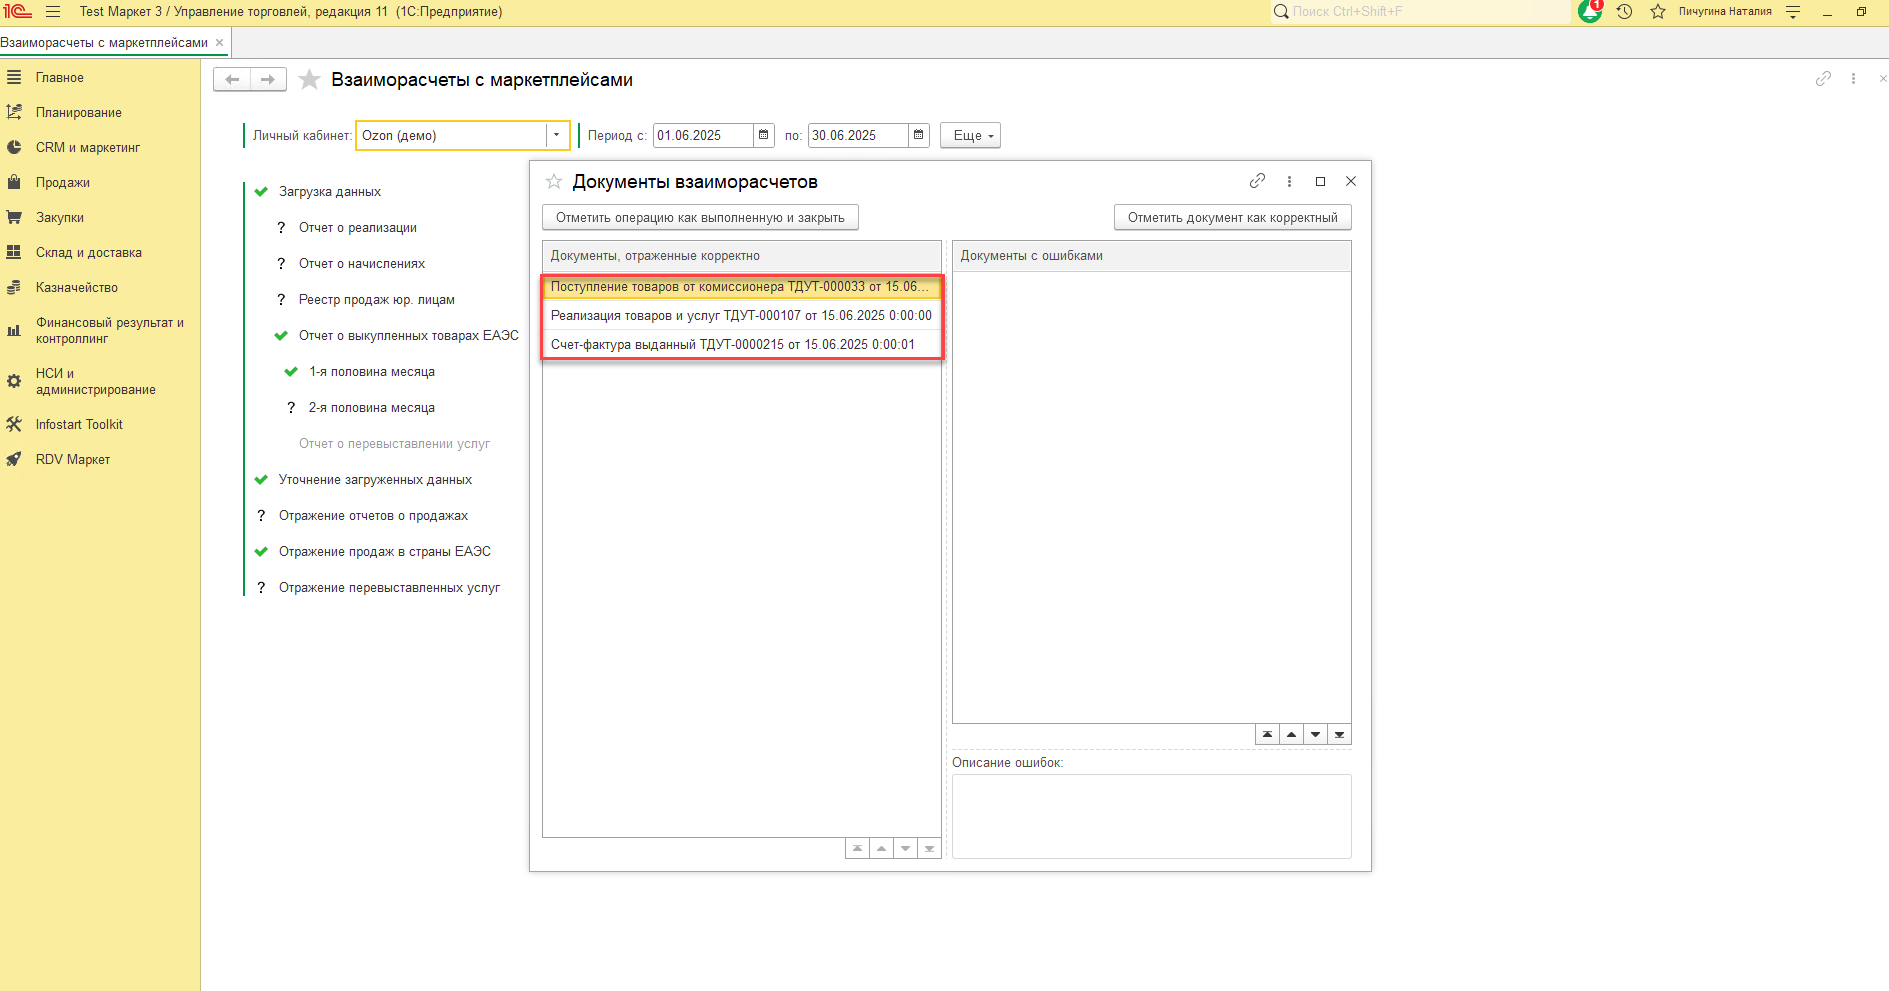Click Отметить операцию как выполненную и закрыть
Viewport: 1889px width, 991px height.
(700, 218)
